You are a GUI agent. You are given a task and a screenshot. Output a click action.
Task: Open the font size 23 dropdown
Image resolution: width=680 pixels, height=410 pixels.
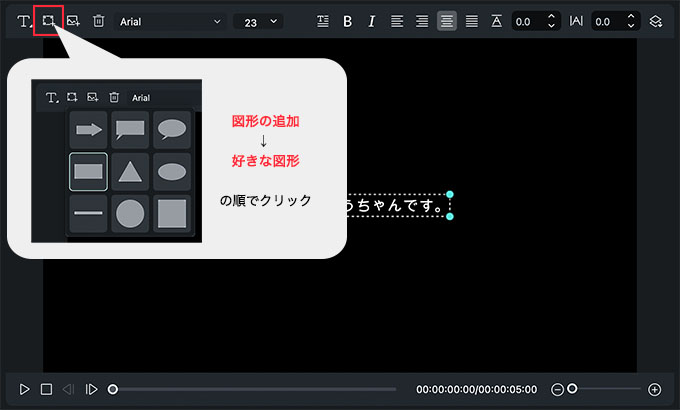(257, 21)
